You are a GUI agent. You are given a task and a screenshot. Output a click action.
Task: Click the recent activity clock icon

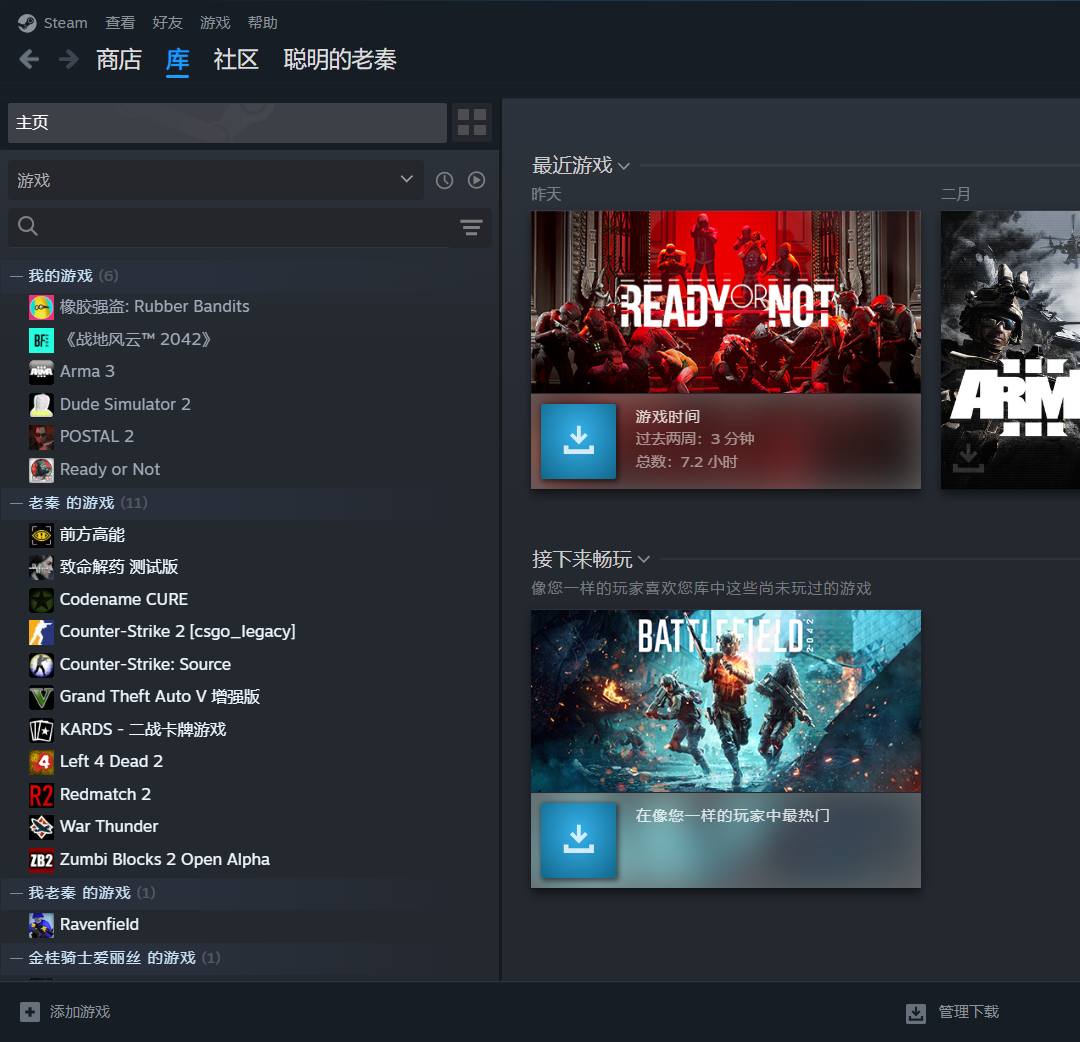pyautogui.click(x=444, y=180)
